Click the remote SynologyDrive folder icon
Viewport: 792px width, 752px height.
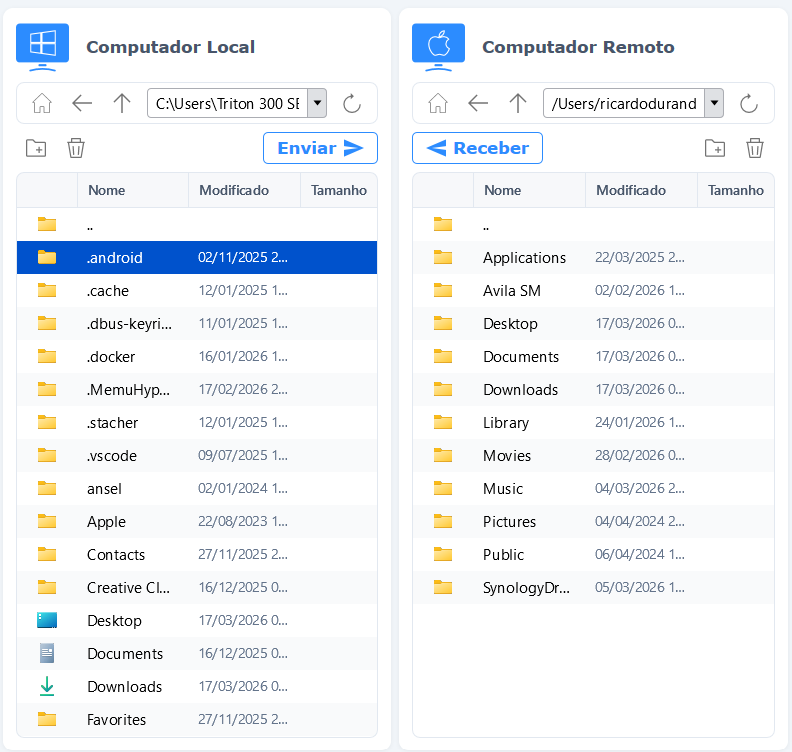click(443, 587)
